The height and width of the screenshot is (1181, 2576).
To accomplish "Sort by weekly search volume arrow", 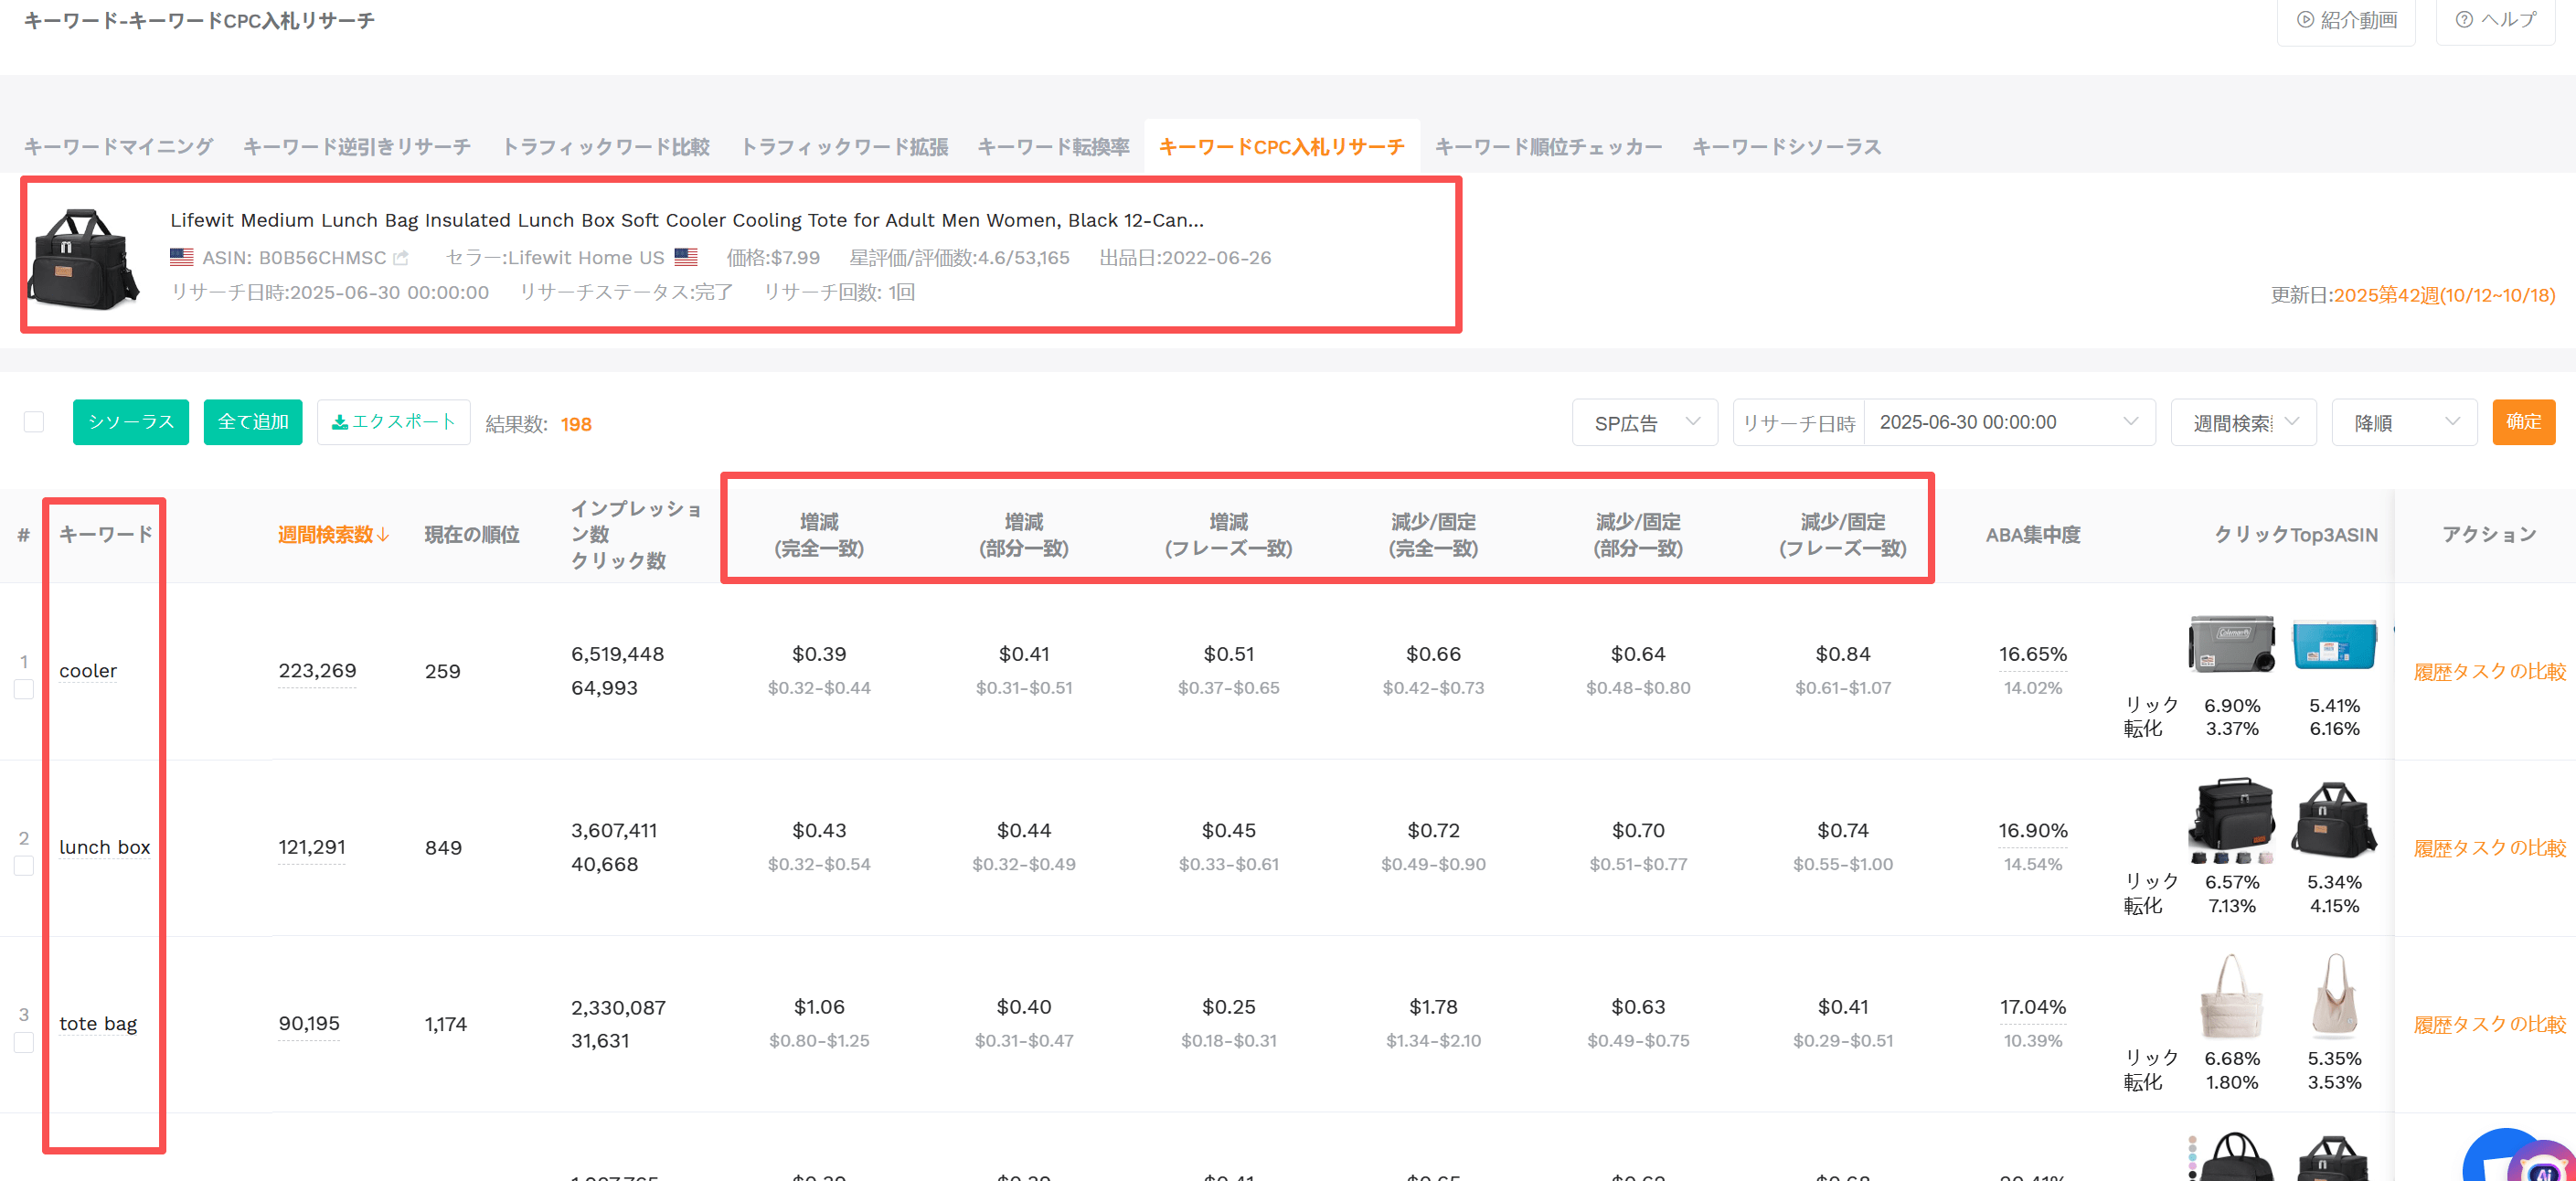I will pos(383,535).
